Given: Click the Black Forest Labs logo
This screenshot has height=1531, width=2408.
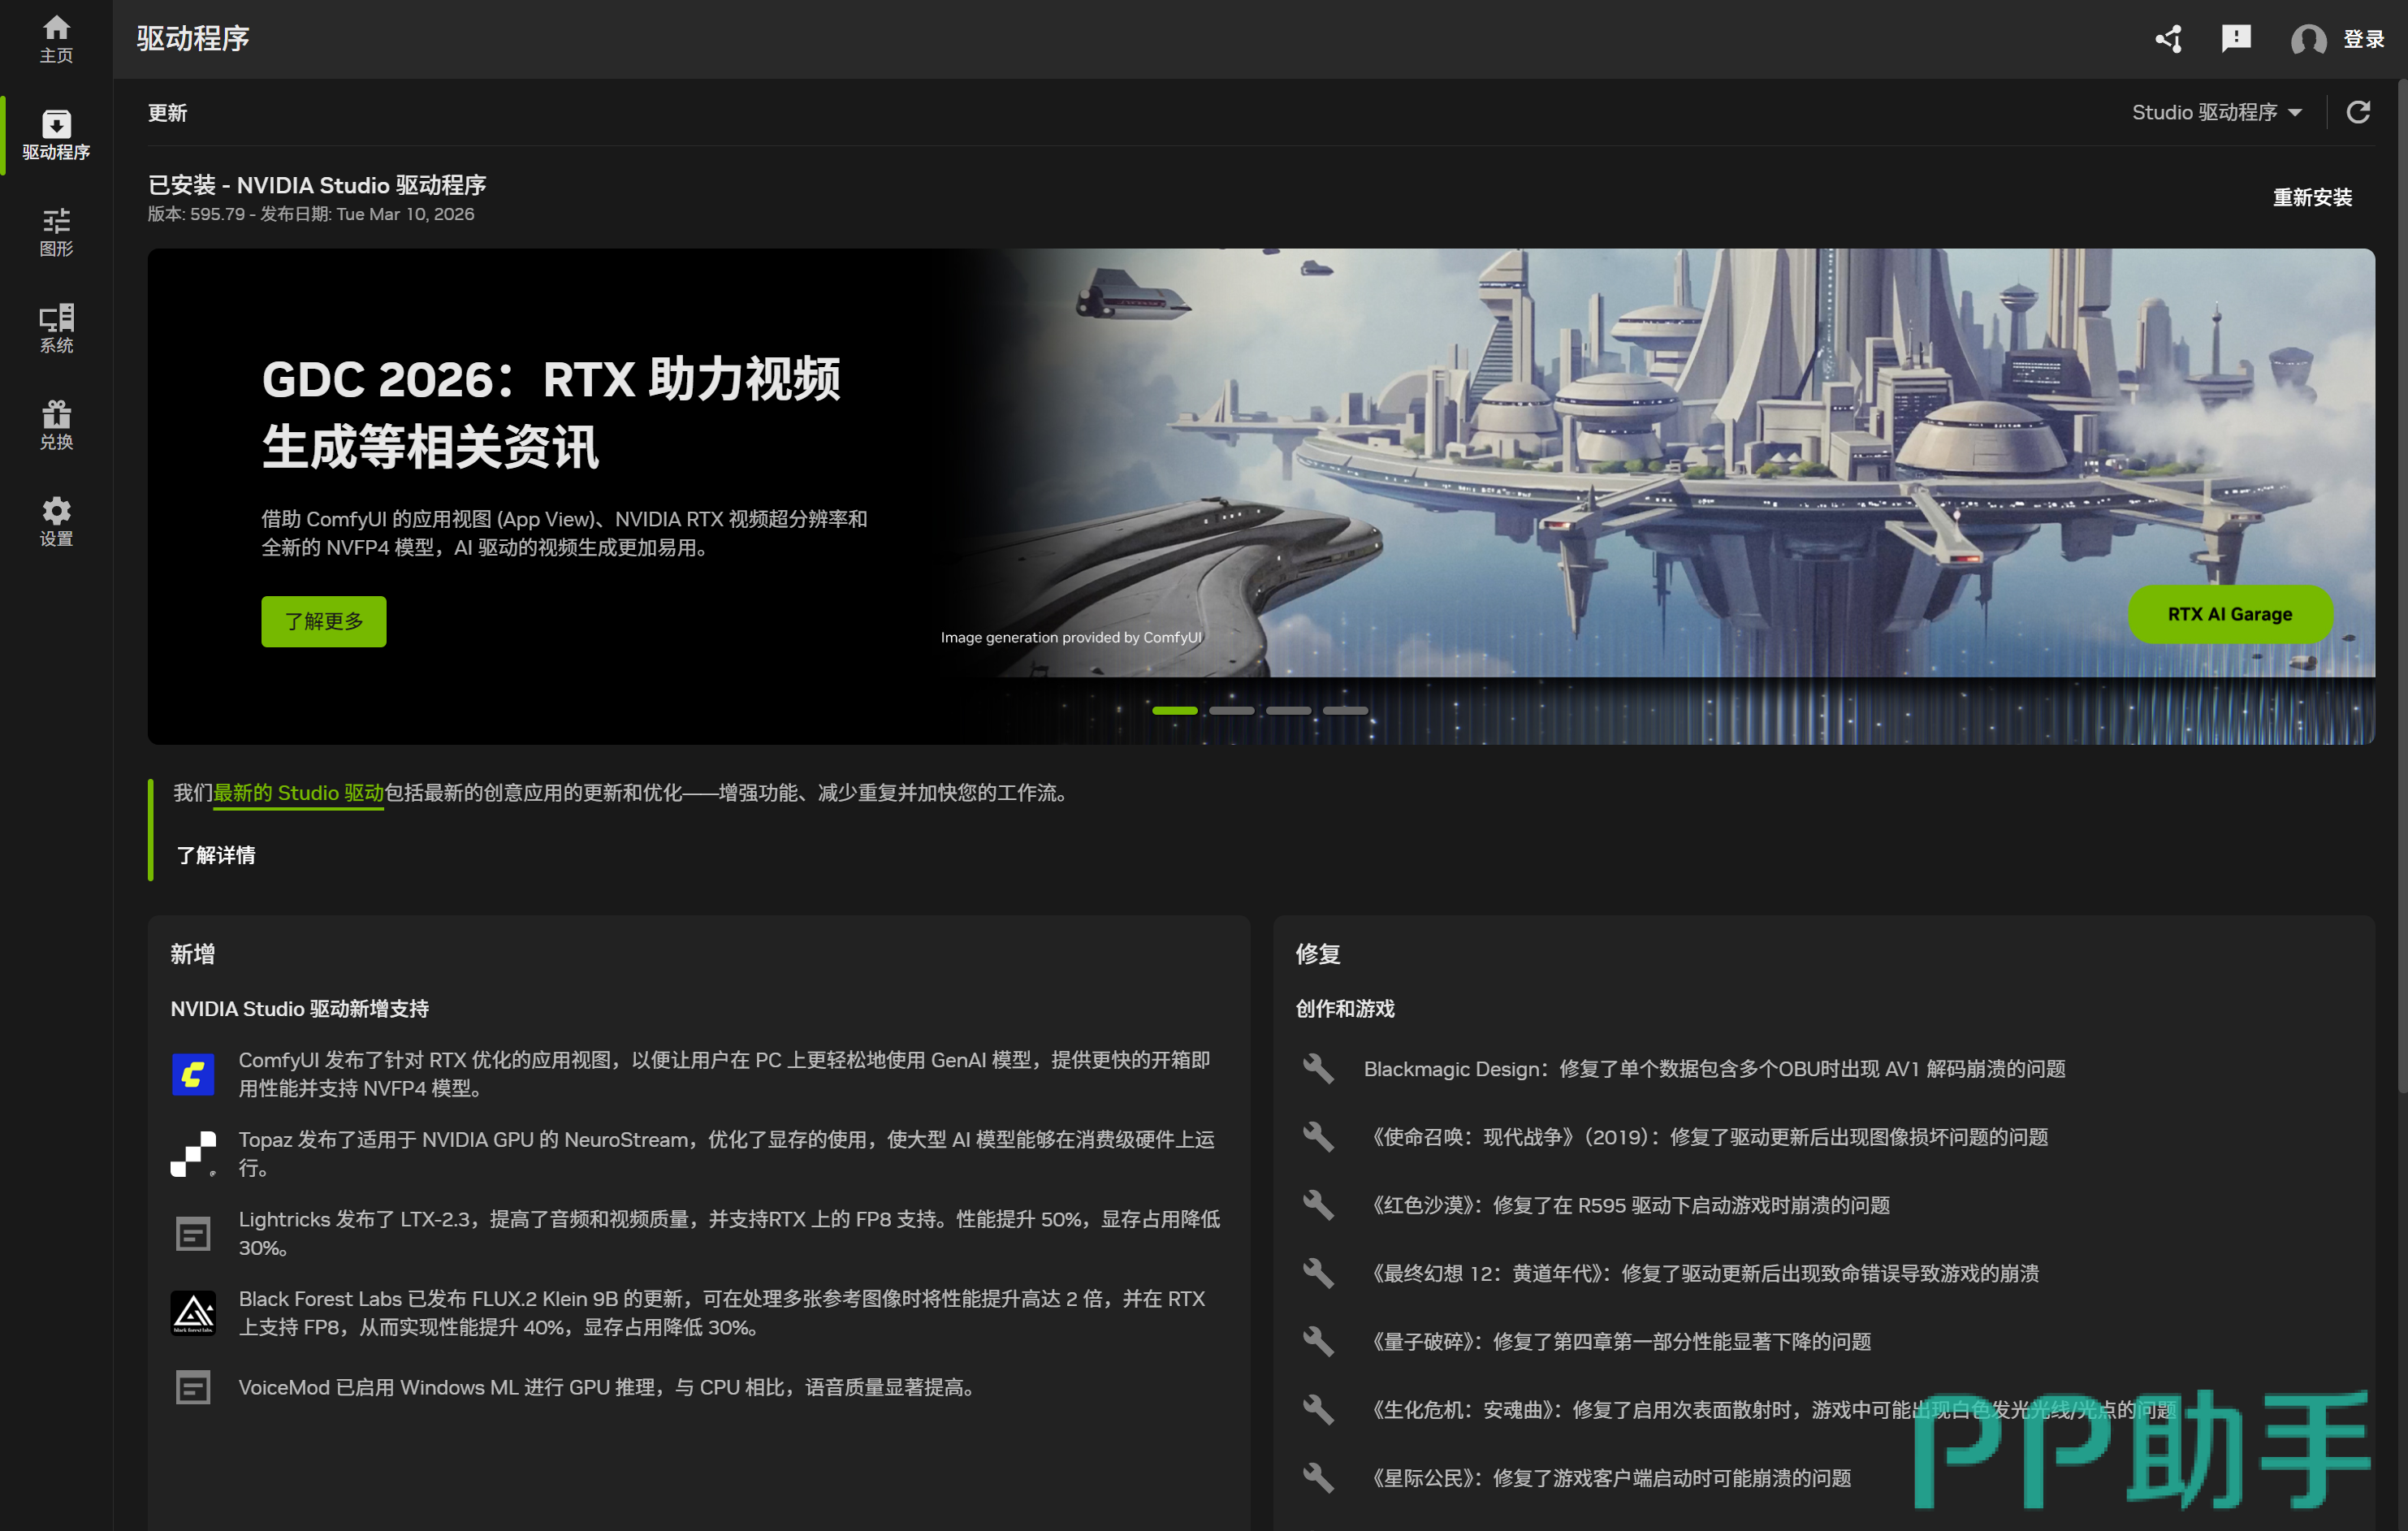Looking at the screenshot, I should tap(193, 1313).
